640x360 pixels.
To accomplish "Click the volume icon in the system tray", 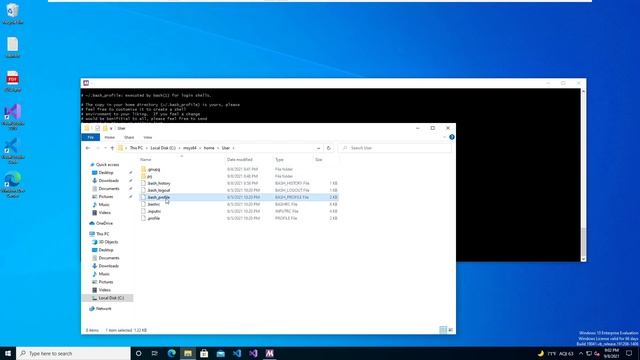I will [x=597, y=353].
